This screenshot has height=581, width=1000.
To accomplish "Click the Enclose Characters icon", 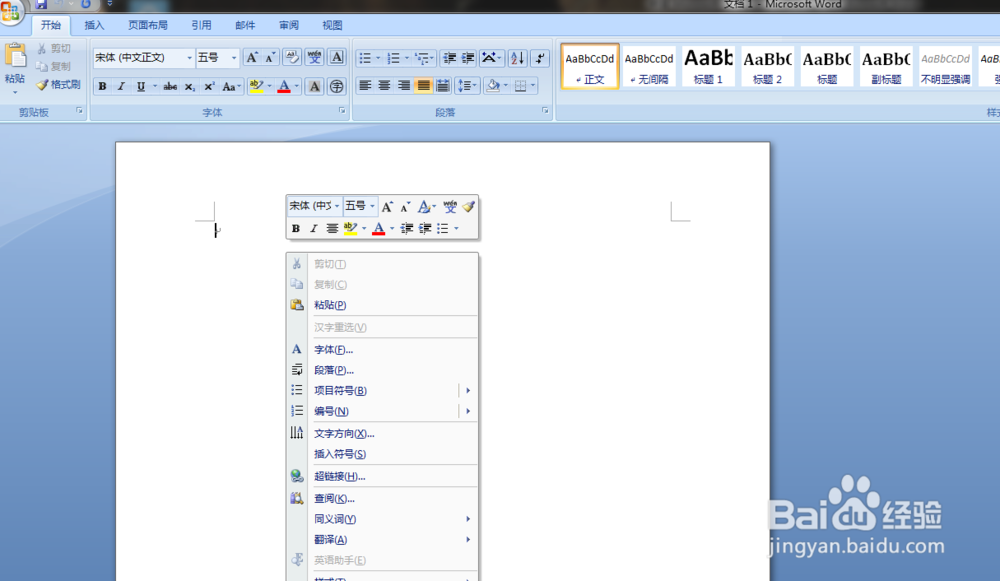I will pyautogui.click(x=336, y=86).
